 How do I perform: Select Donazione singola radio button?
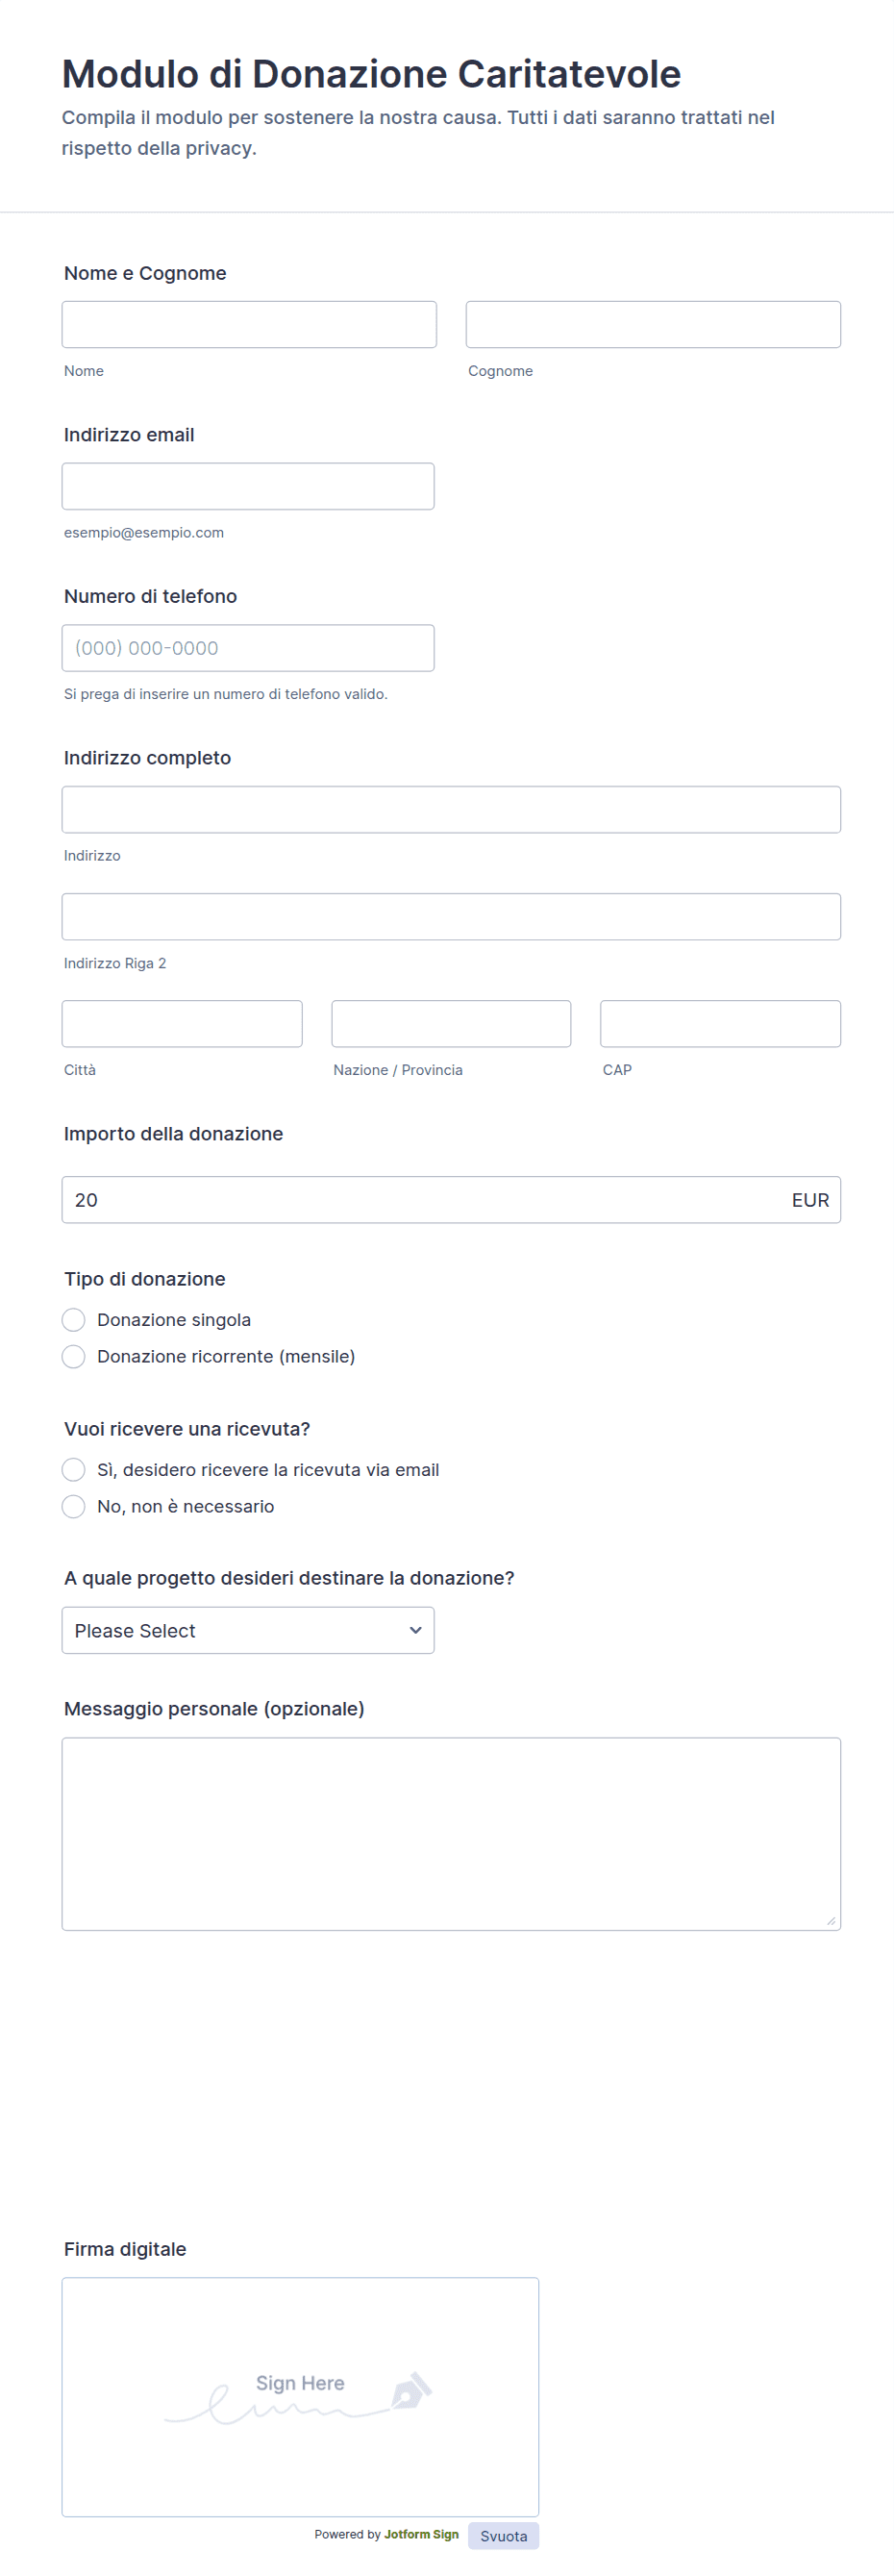(x=73, y=1320)
